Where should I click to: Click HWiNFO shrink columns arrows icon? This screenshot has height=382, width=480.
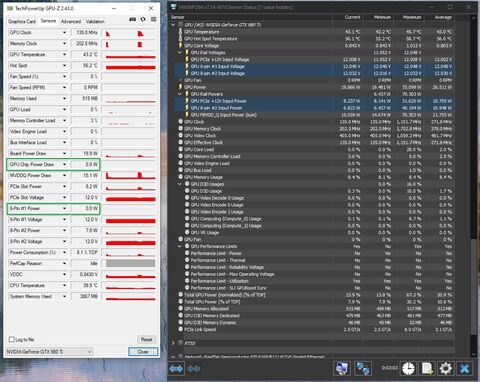click(x=194, y=369)
